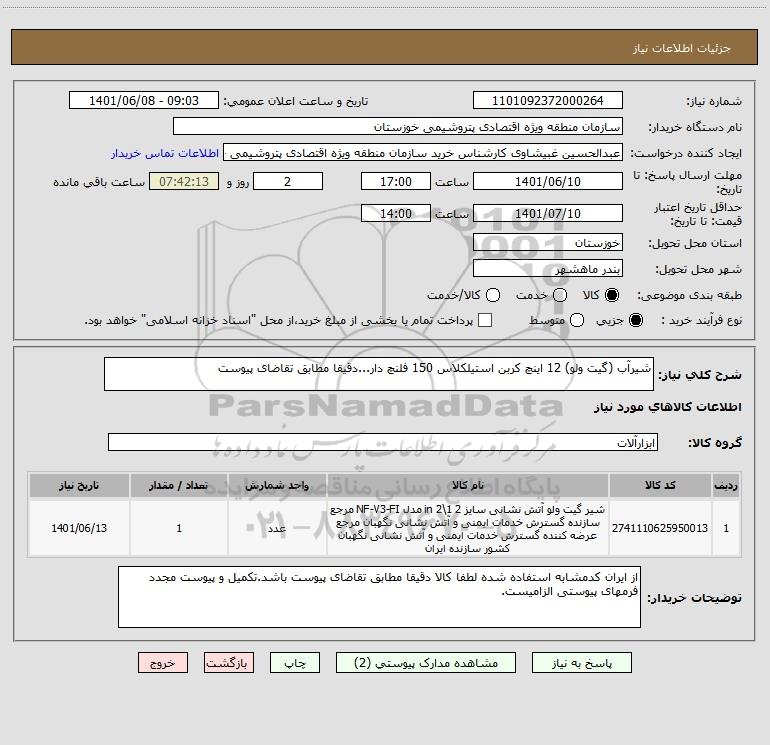The image size is (770, 745).
Task: Open مشاهده مدارک پیوستی (2) button
Action: pyautogui.click(x=426, y=663)
